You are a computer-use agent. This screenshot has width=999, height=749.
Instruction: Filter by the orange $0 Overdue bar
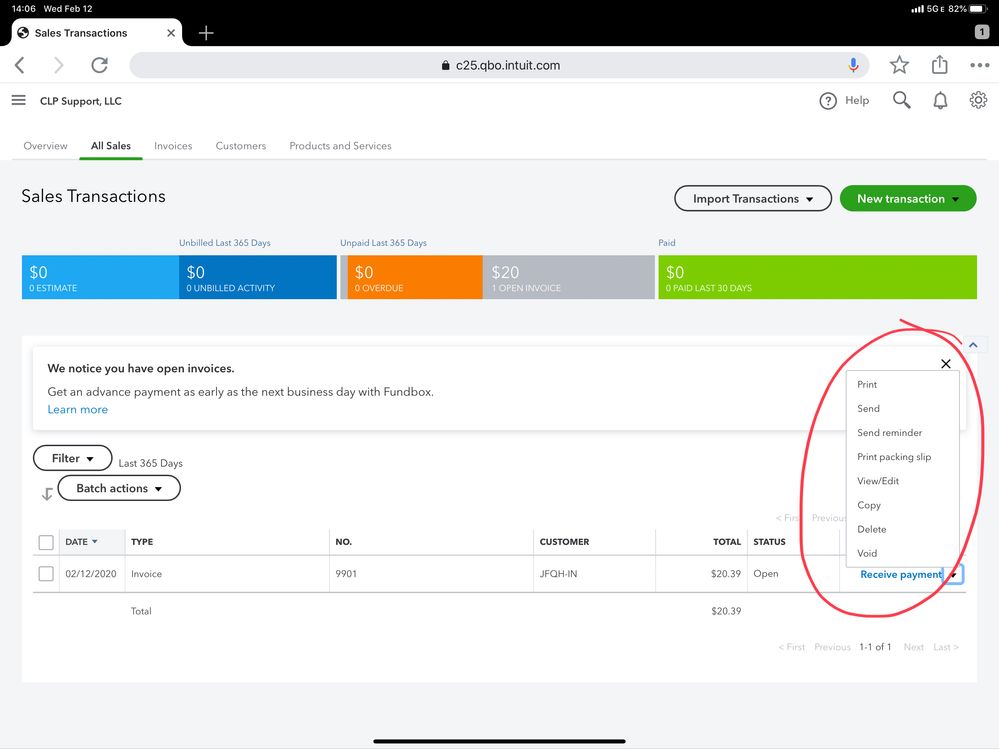tap(415, 277)
